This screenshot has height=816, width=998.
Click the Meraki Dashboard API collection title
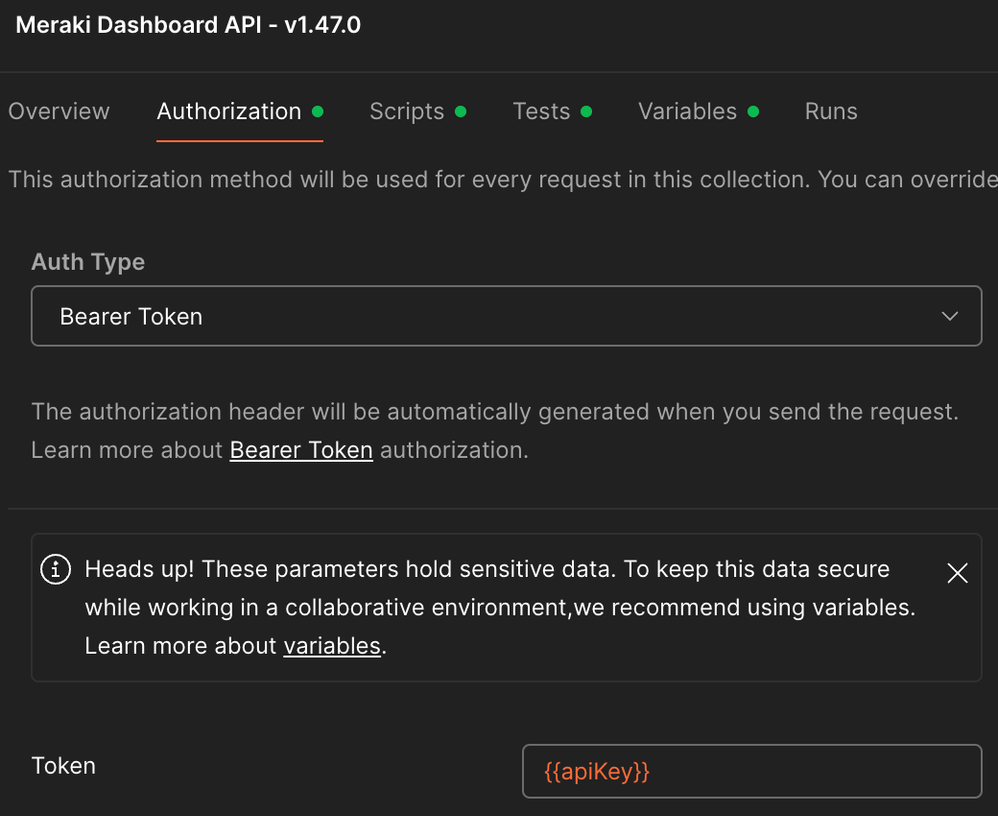coord(188,24)
